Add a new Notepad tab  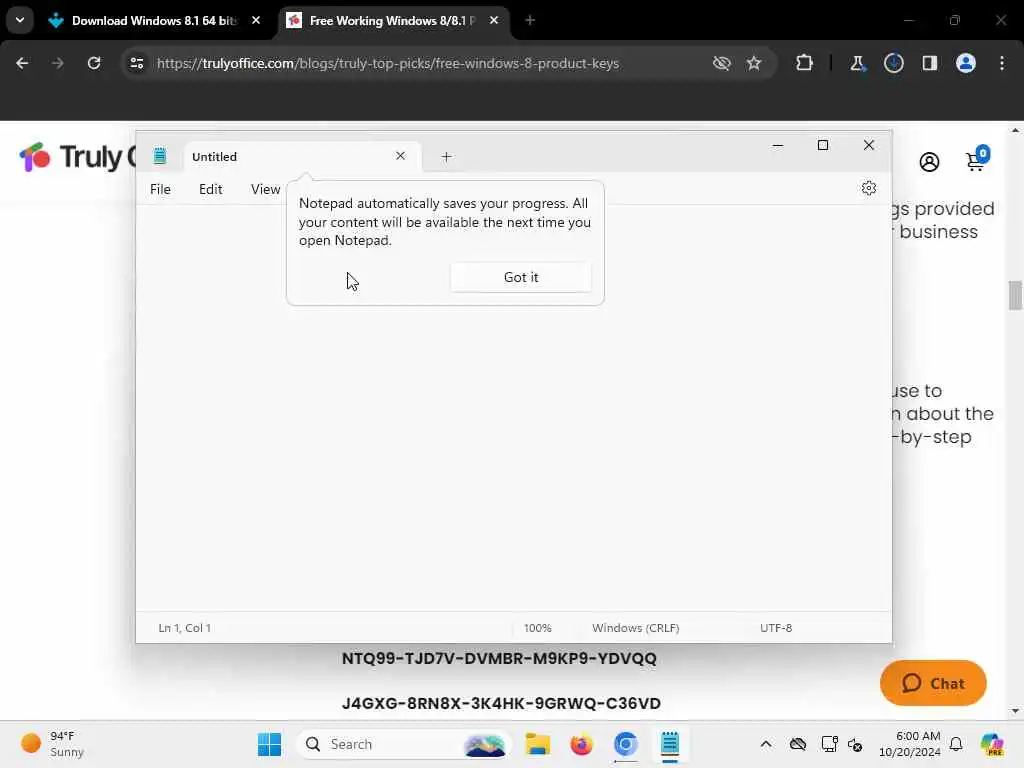point(447,157)
